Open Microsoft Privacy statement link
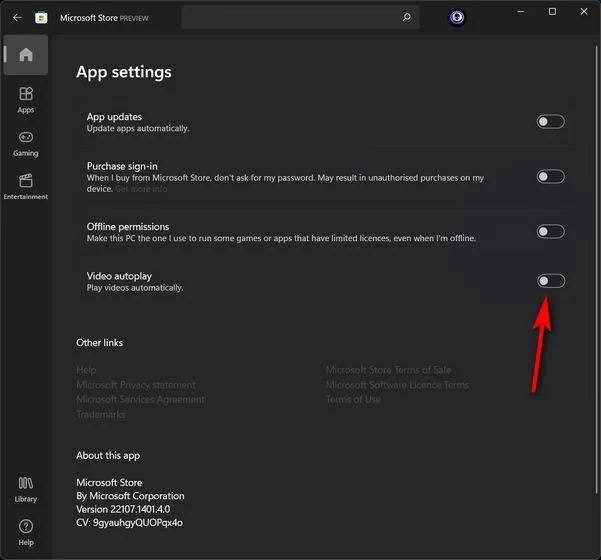This screenshot has width=601, height=560. point(136,384)
